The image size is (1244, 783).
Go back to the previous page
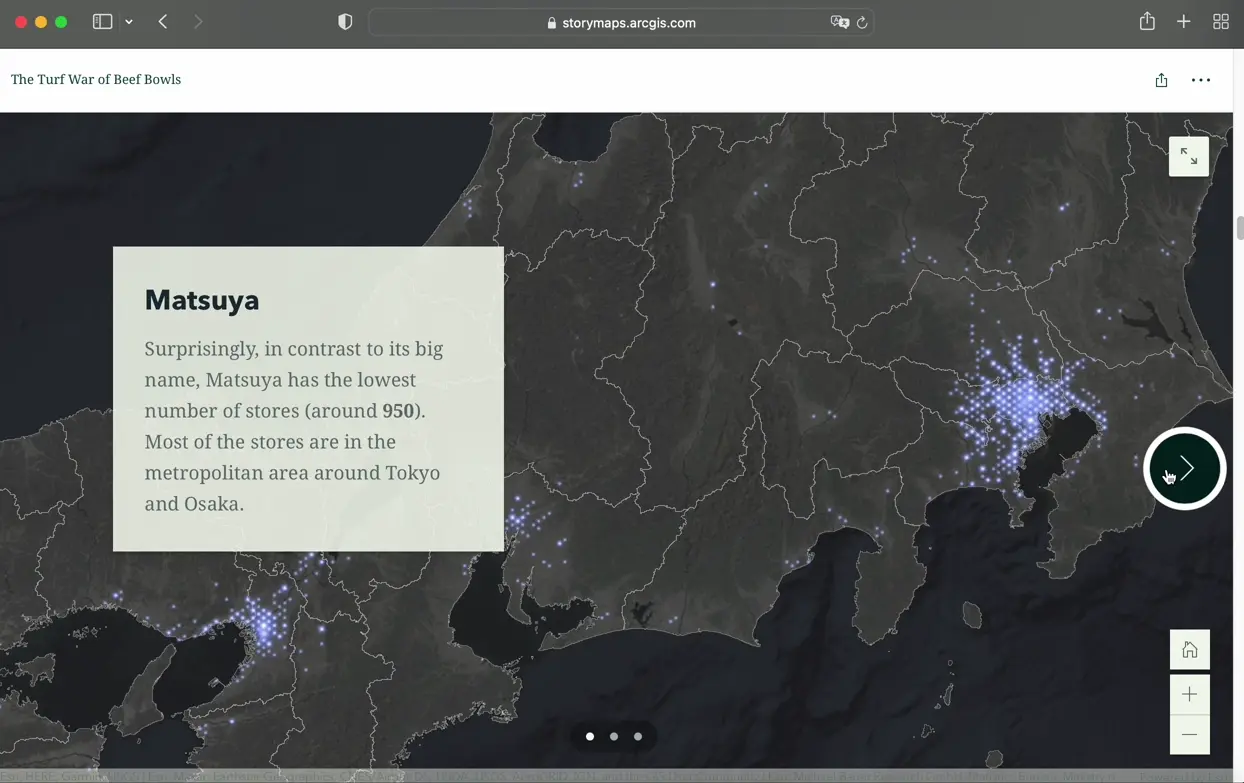[x=163, y=22]
